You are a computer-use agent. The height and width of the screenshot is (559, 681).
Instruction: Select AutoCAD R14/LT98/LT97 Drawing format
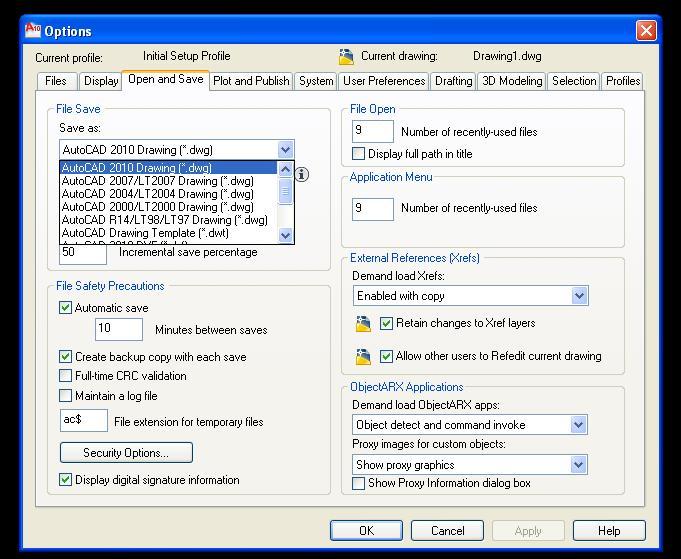click(169, 220)
